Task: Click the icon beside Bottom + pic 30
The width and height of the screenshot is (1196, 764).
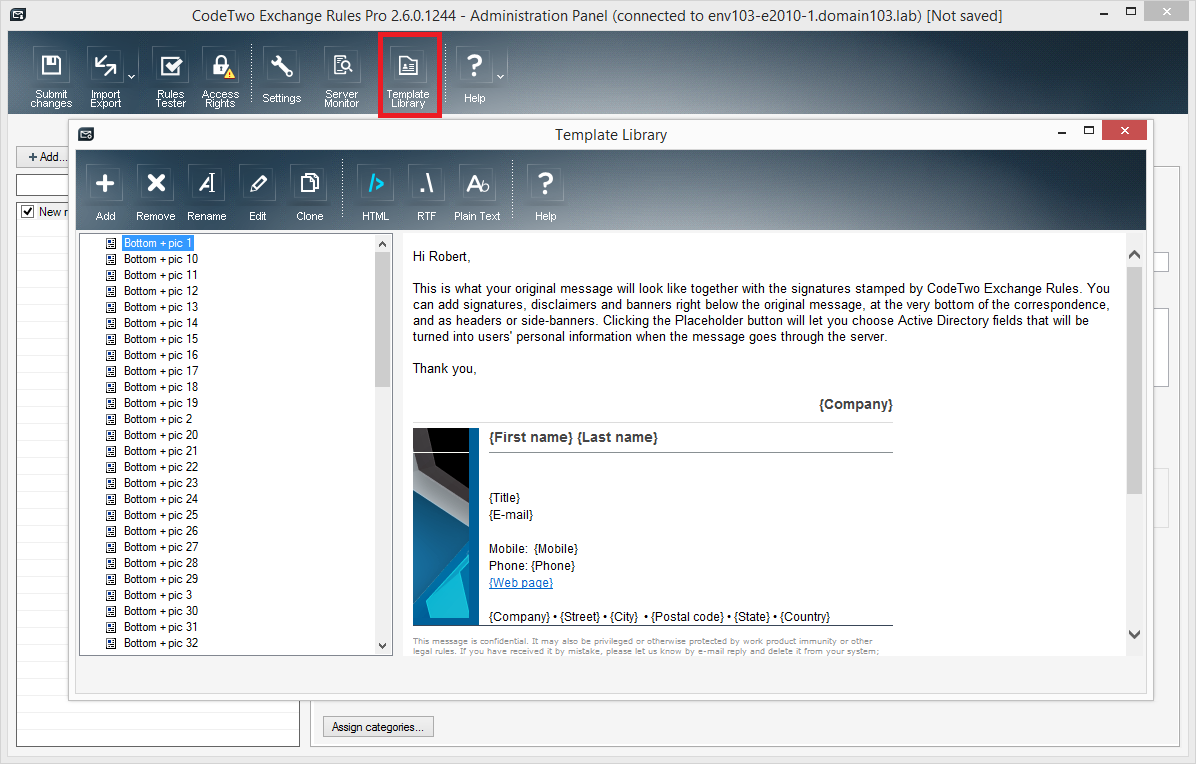Action: 111,612
